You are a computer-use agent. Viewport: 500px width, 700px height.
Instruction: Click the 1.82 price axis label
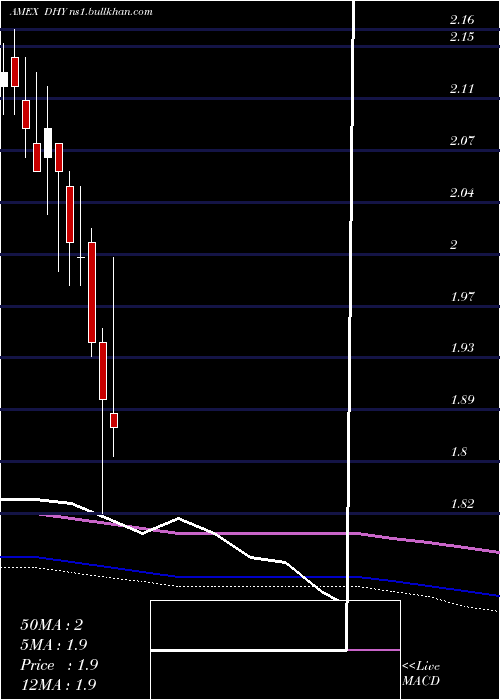(x=462, y=504)
